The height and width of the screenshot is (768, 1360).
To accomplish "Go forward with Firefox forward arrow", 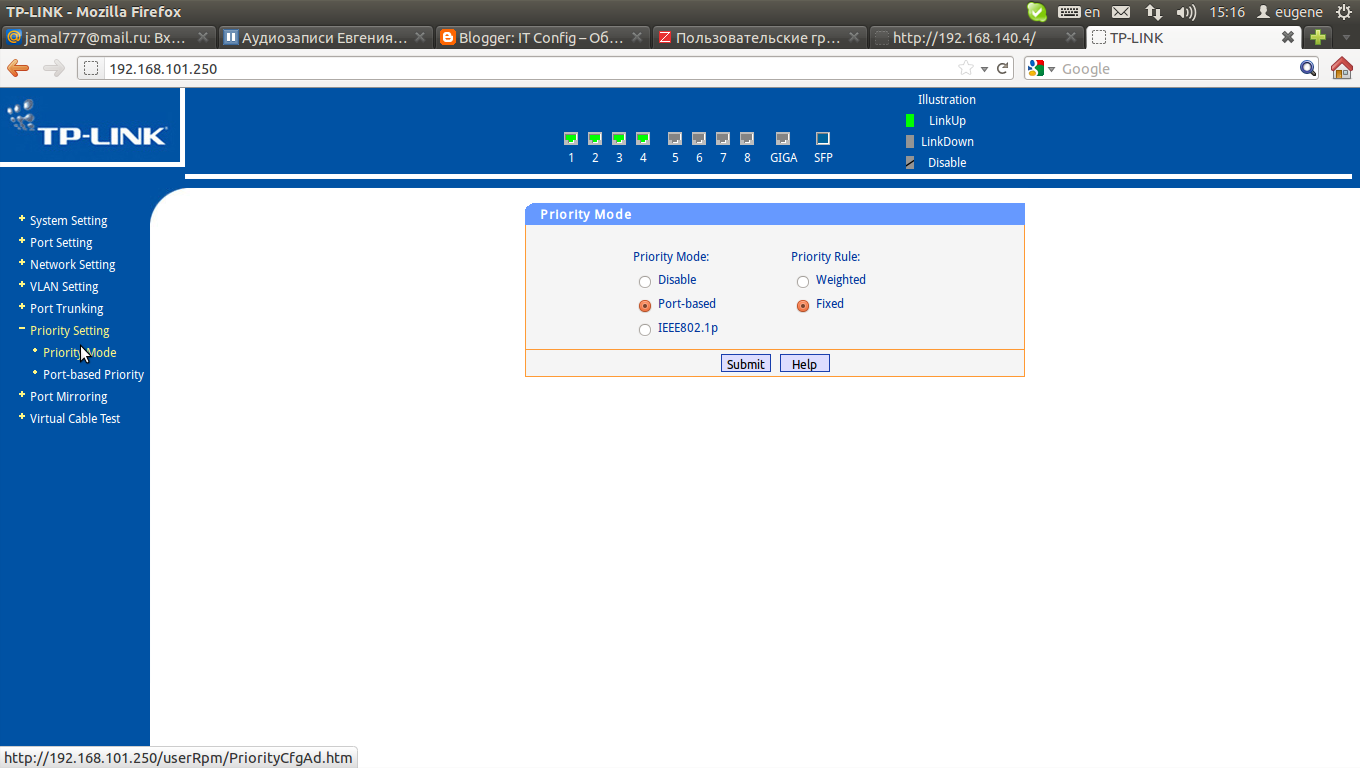I will [x=54, y=68].
